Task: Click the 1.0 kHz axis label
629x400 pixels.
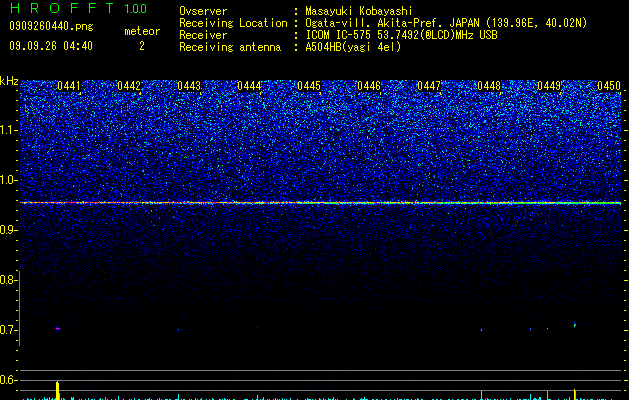Action: point(8,180)
